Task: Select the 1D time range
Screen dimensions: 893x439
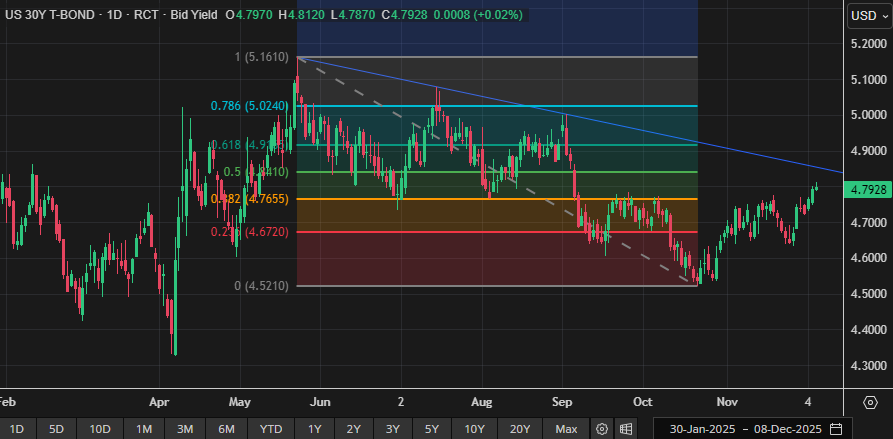Action: click(x=17, y=429)
